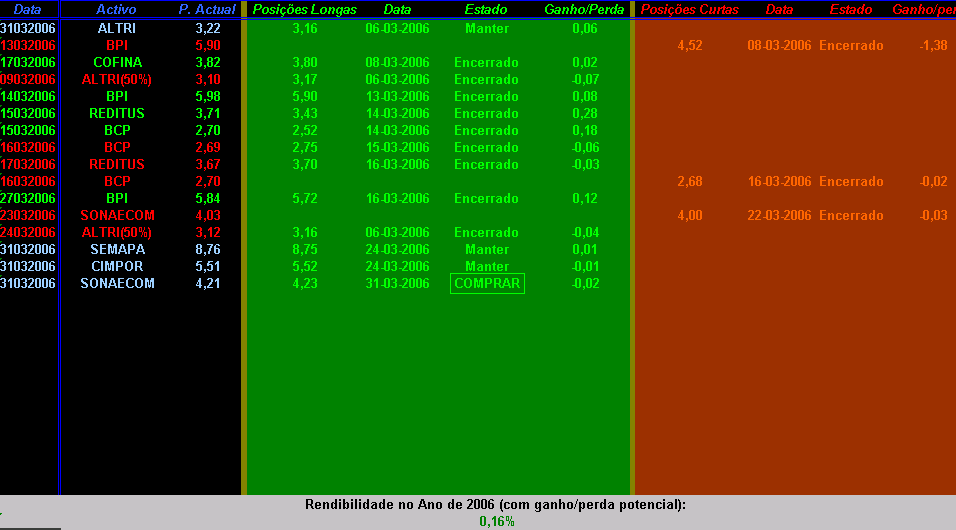The width and height of the screenshot is (956, 530).
Task: Select the gain value 0,18
Action: pyautogui.click(x=585, y=131)
